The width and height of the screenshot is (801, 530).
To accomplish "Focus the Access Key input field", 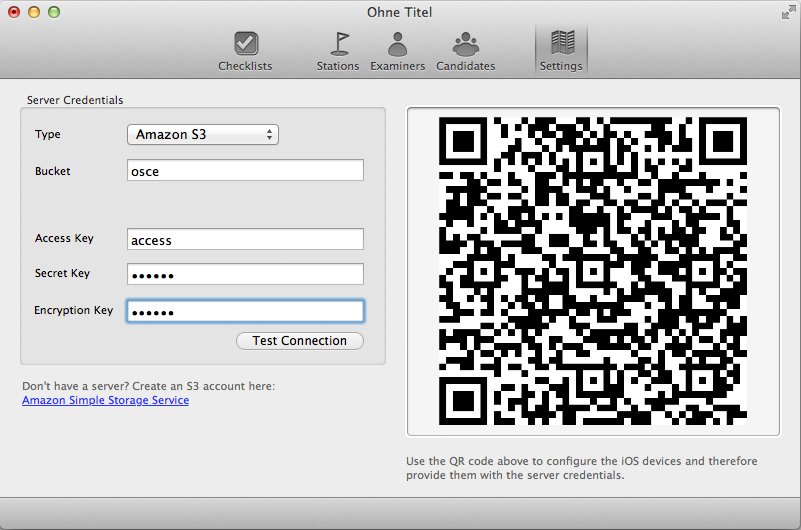I will (x=245, y=239).
